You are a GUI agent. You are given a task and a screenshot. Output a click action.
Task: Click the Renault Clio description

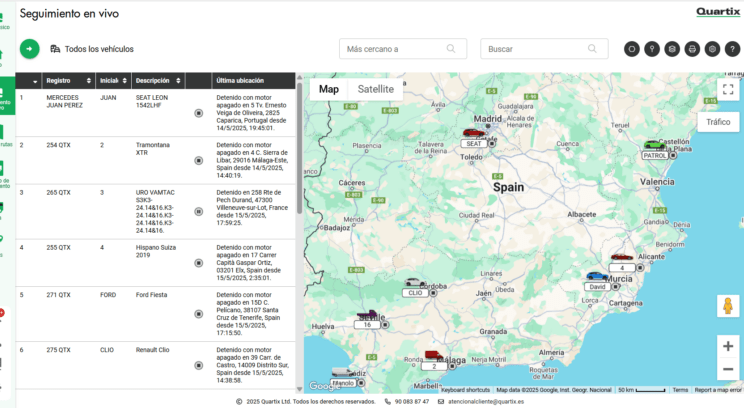(x=152, y=350)
